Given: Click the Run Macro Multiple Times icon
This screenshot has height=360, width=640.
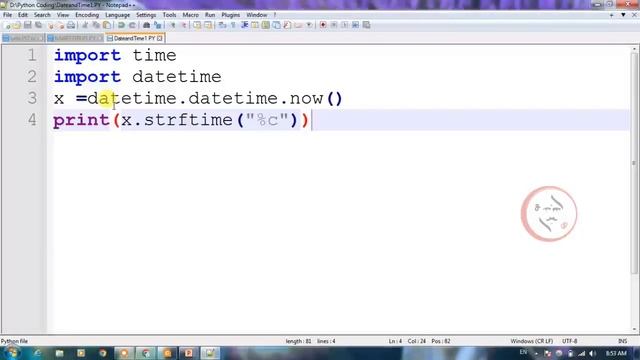Looking at the screenshot, I should [356, 25].
